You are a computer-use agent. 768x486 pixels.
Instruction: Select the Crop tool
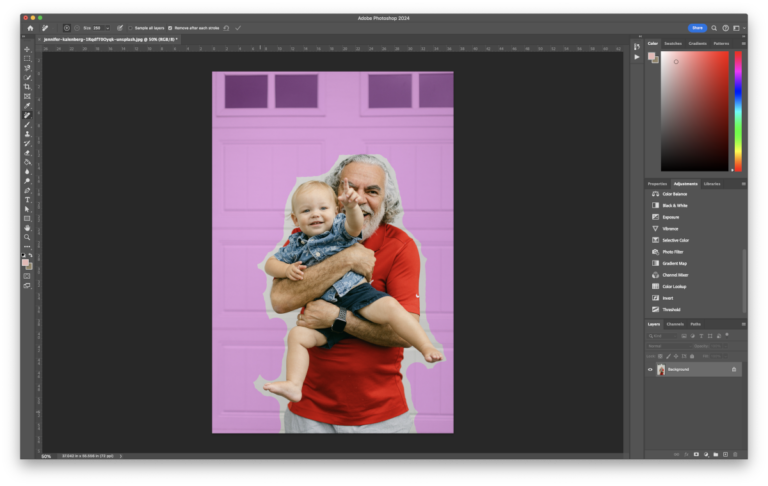click(x=27, y=87)
